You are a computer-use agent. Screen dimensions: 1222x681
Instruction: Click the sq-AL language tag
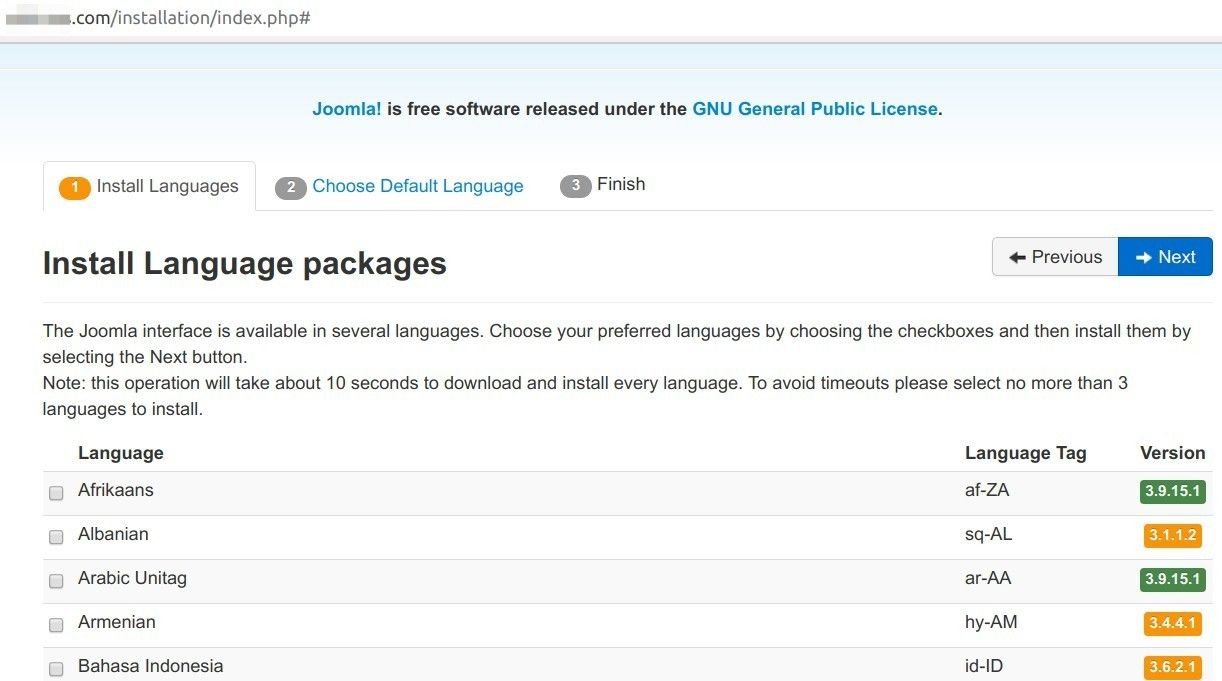988,534
